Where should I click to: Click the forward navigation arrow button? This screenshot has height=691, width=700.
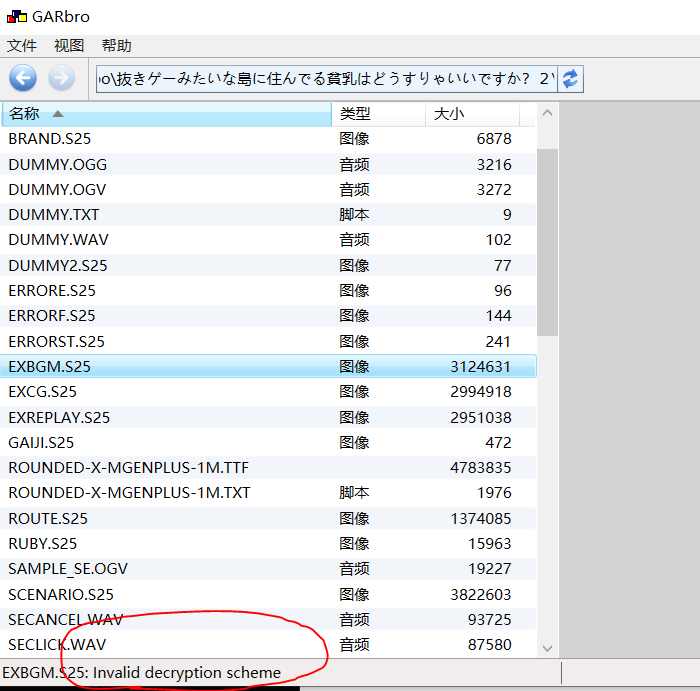point(61,79)
